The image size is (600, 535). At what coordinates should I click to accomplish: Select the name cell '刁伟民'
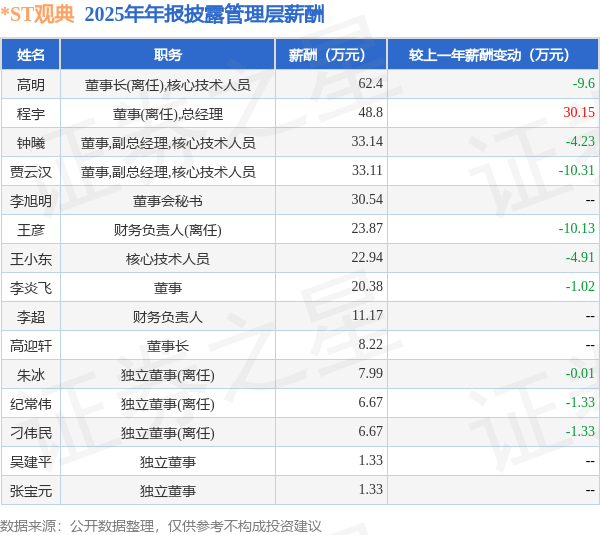31,433
